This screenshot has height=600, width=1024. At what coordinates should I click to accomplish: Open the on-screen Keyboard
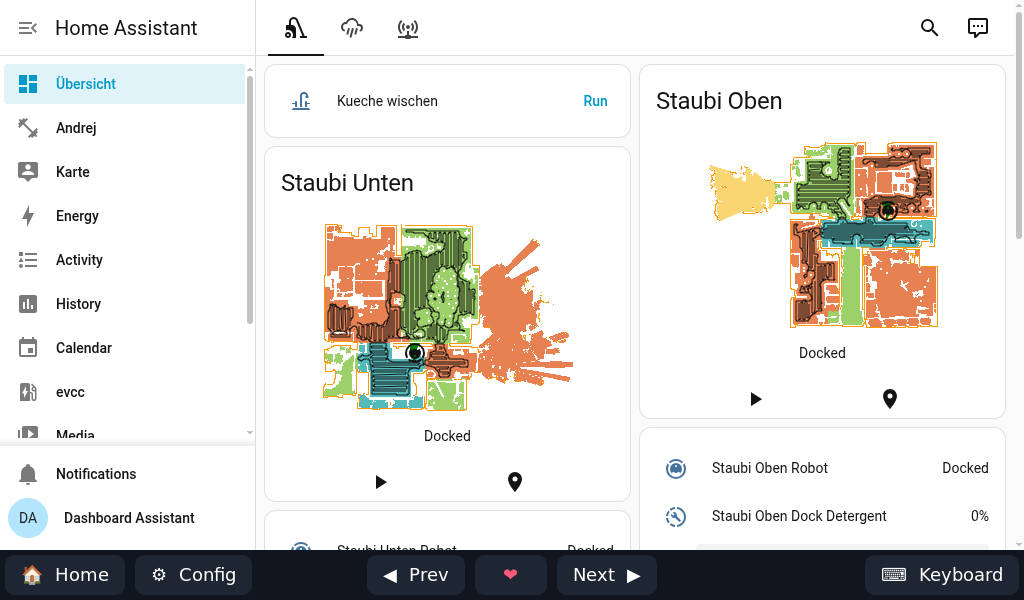point(942,575)
